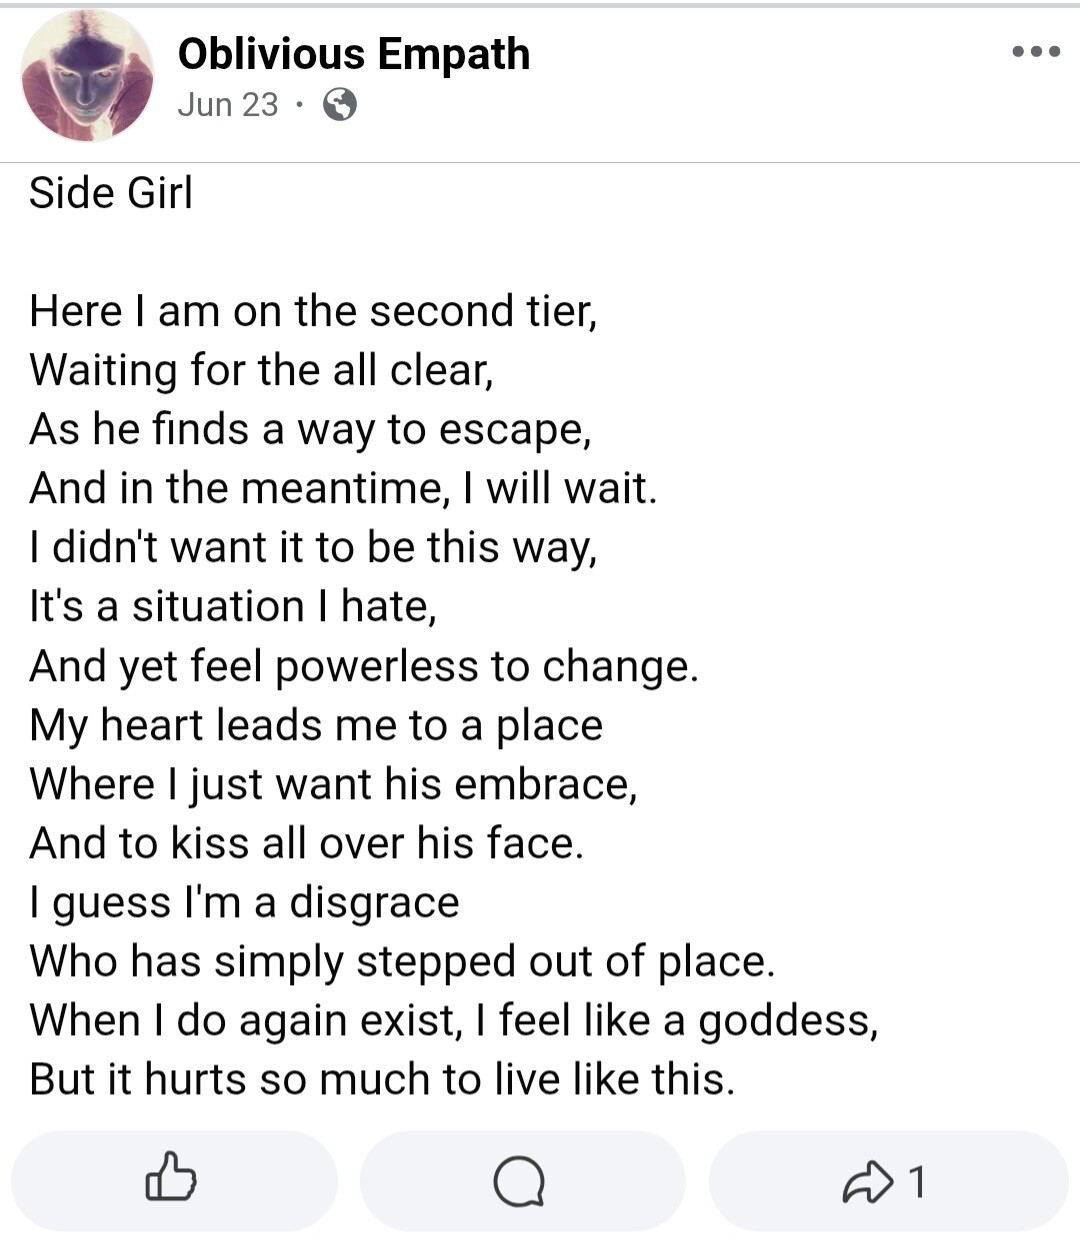1080x1239 pixels.
Task: Click the line 'My heart leads me to a place'
Action: pyautogui.click(x=316, y=725)
